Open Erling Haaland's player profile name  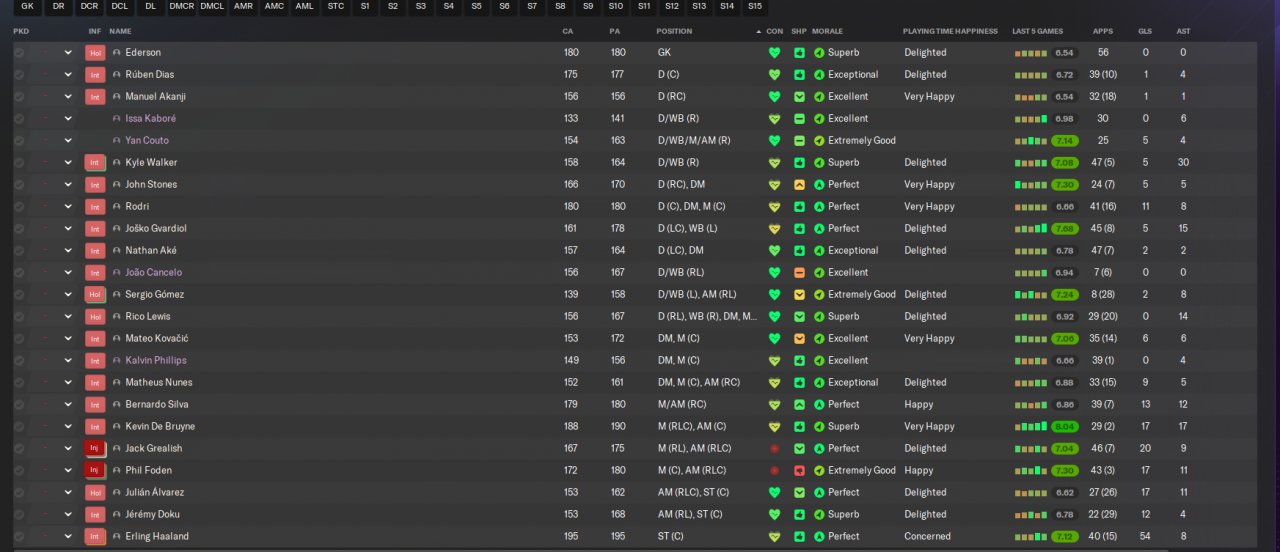tap(157, 536)
